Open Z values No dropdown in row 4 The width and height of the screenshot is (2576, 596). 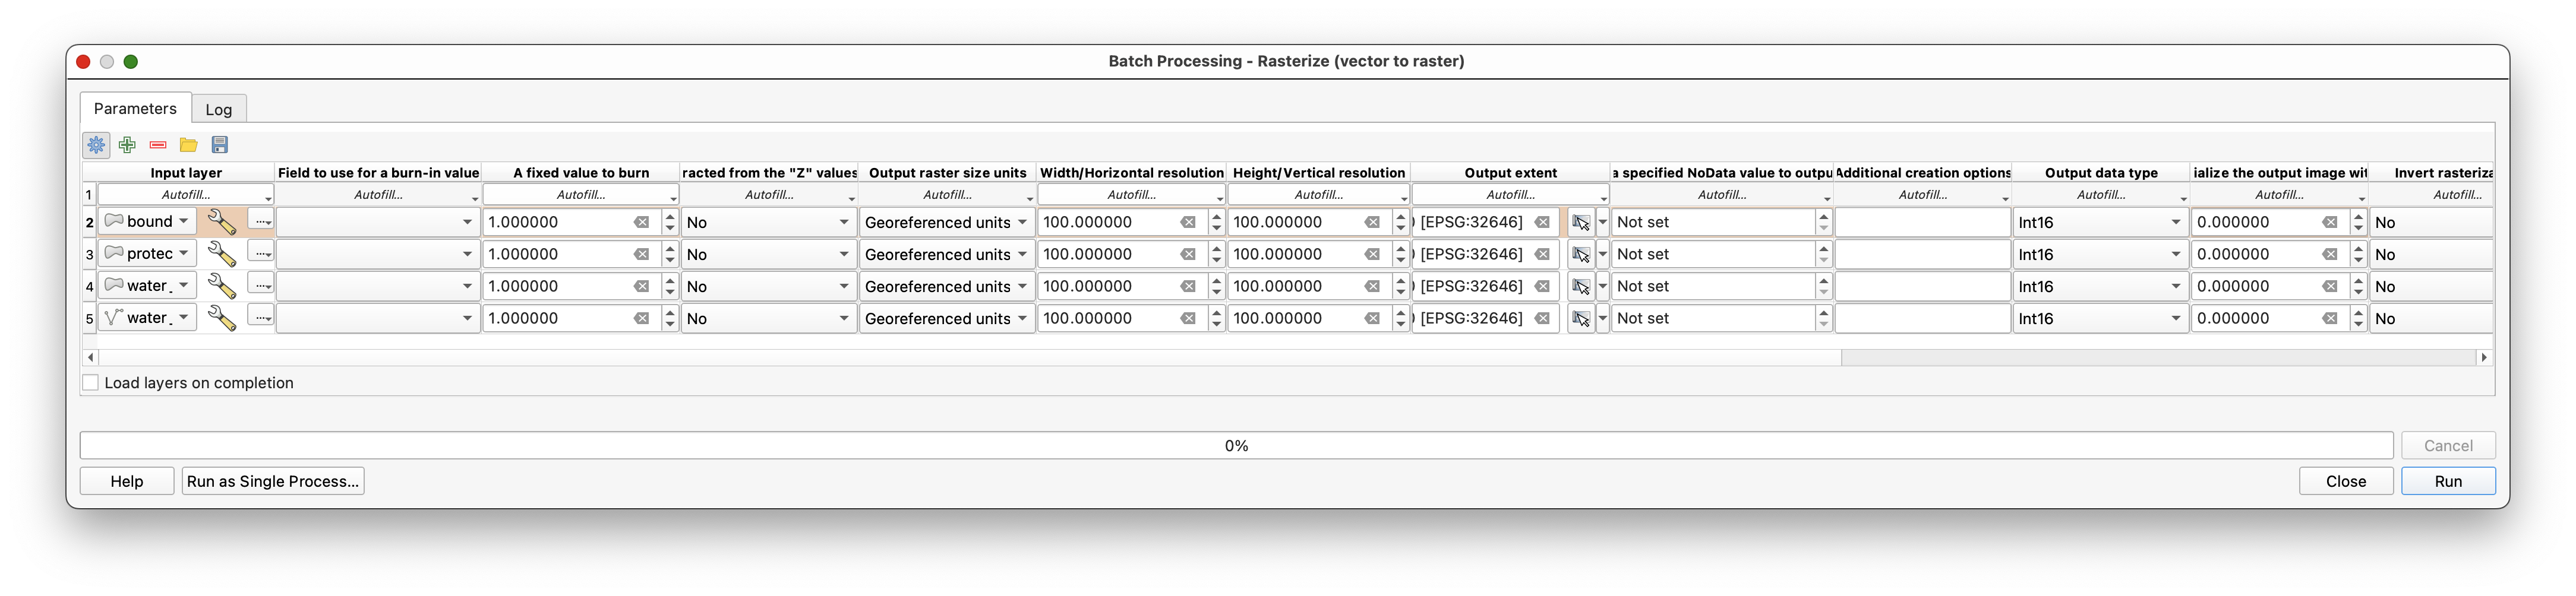768,286
